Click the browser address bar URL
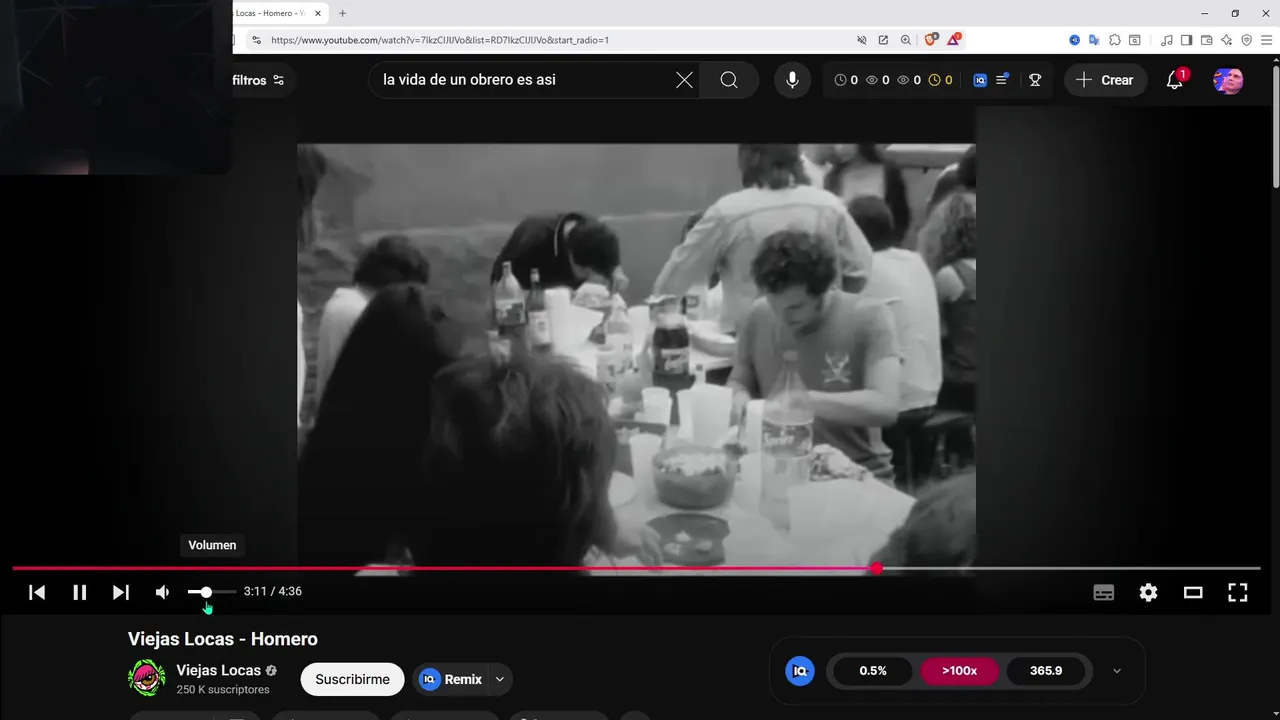1280x720 pixels. (440, 40)
